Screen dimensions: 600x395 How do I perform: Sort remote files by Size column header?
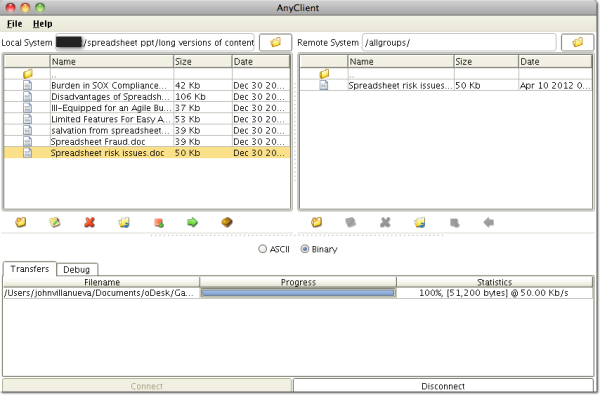point(486,62)
